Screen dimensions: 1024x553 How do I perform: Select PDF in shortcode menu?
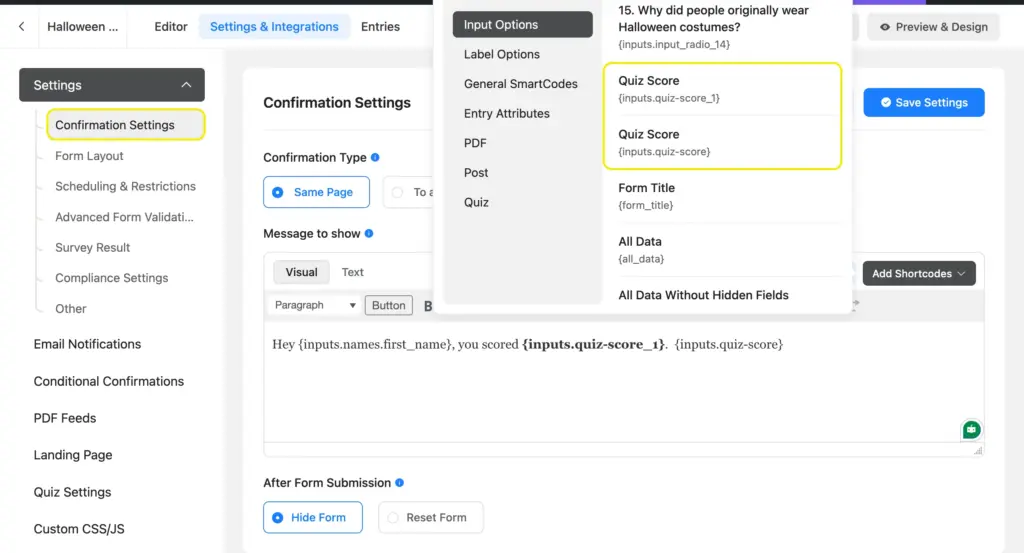coord(475,143)
